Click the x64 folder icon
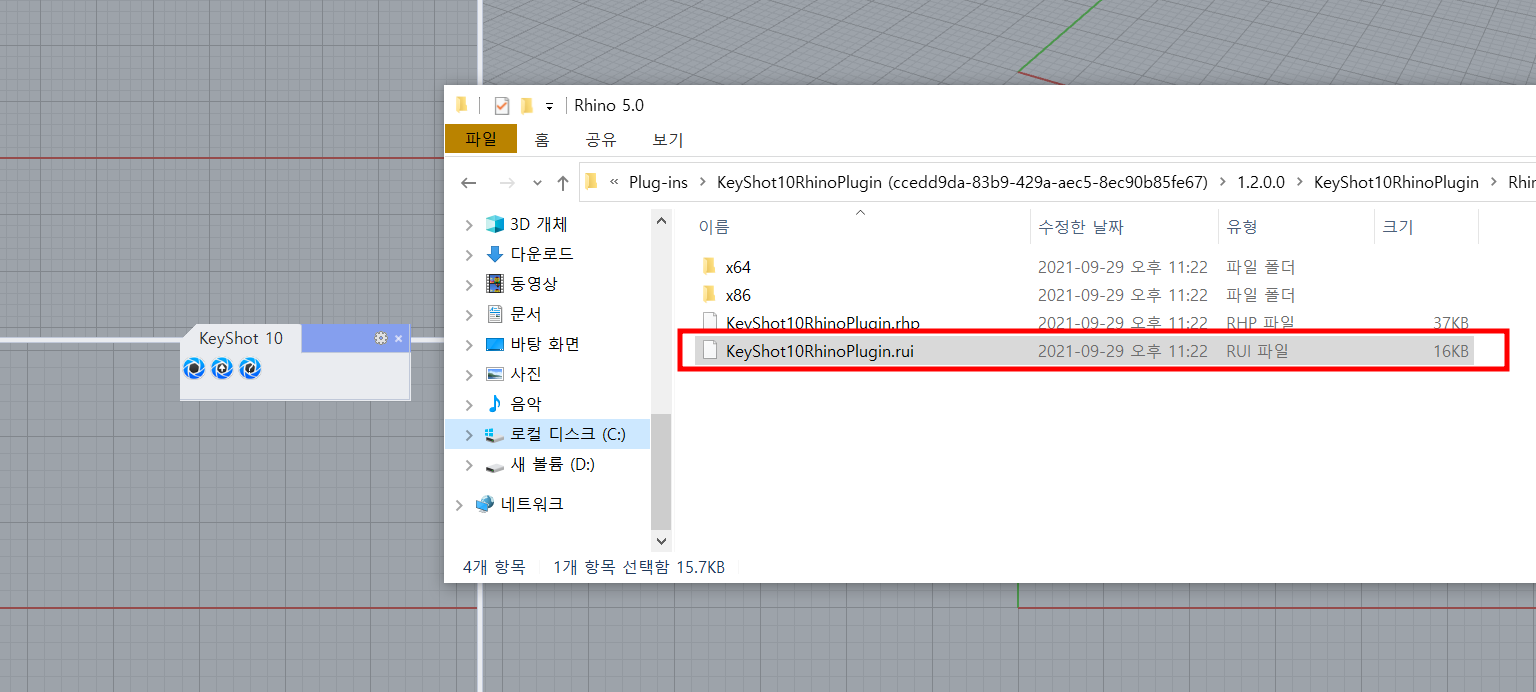Image resolution: width=1536 pixels, height=692 pixels. (x=709, y=266)
